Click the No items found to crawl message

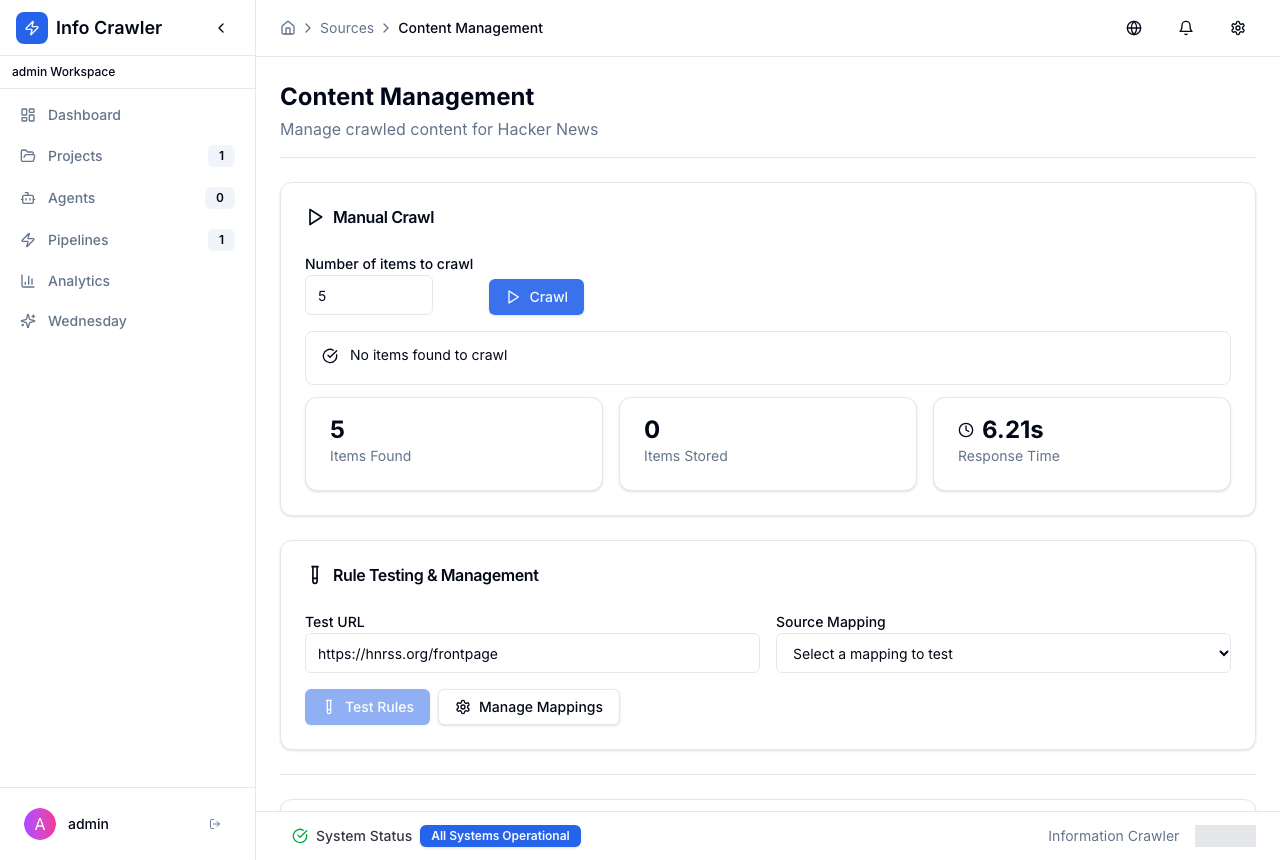[428, 355]
